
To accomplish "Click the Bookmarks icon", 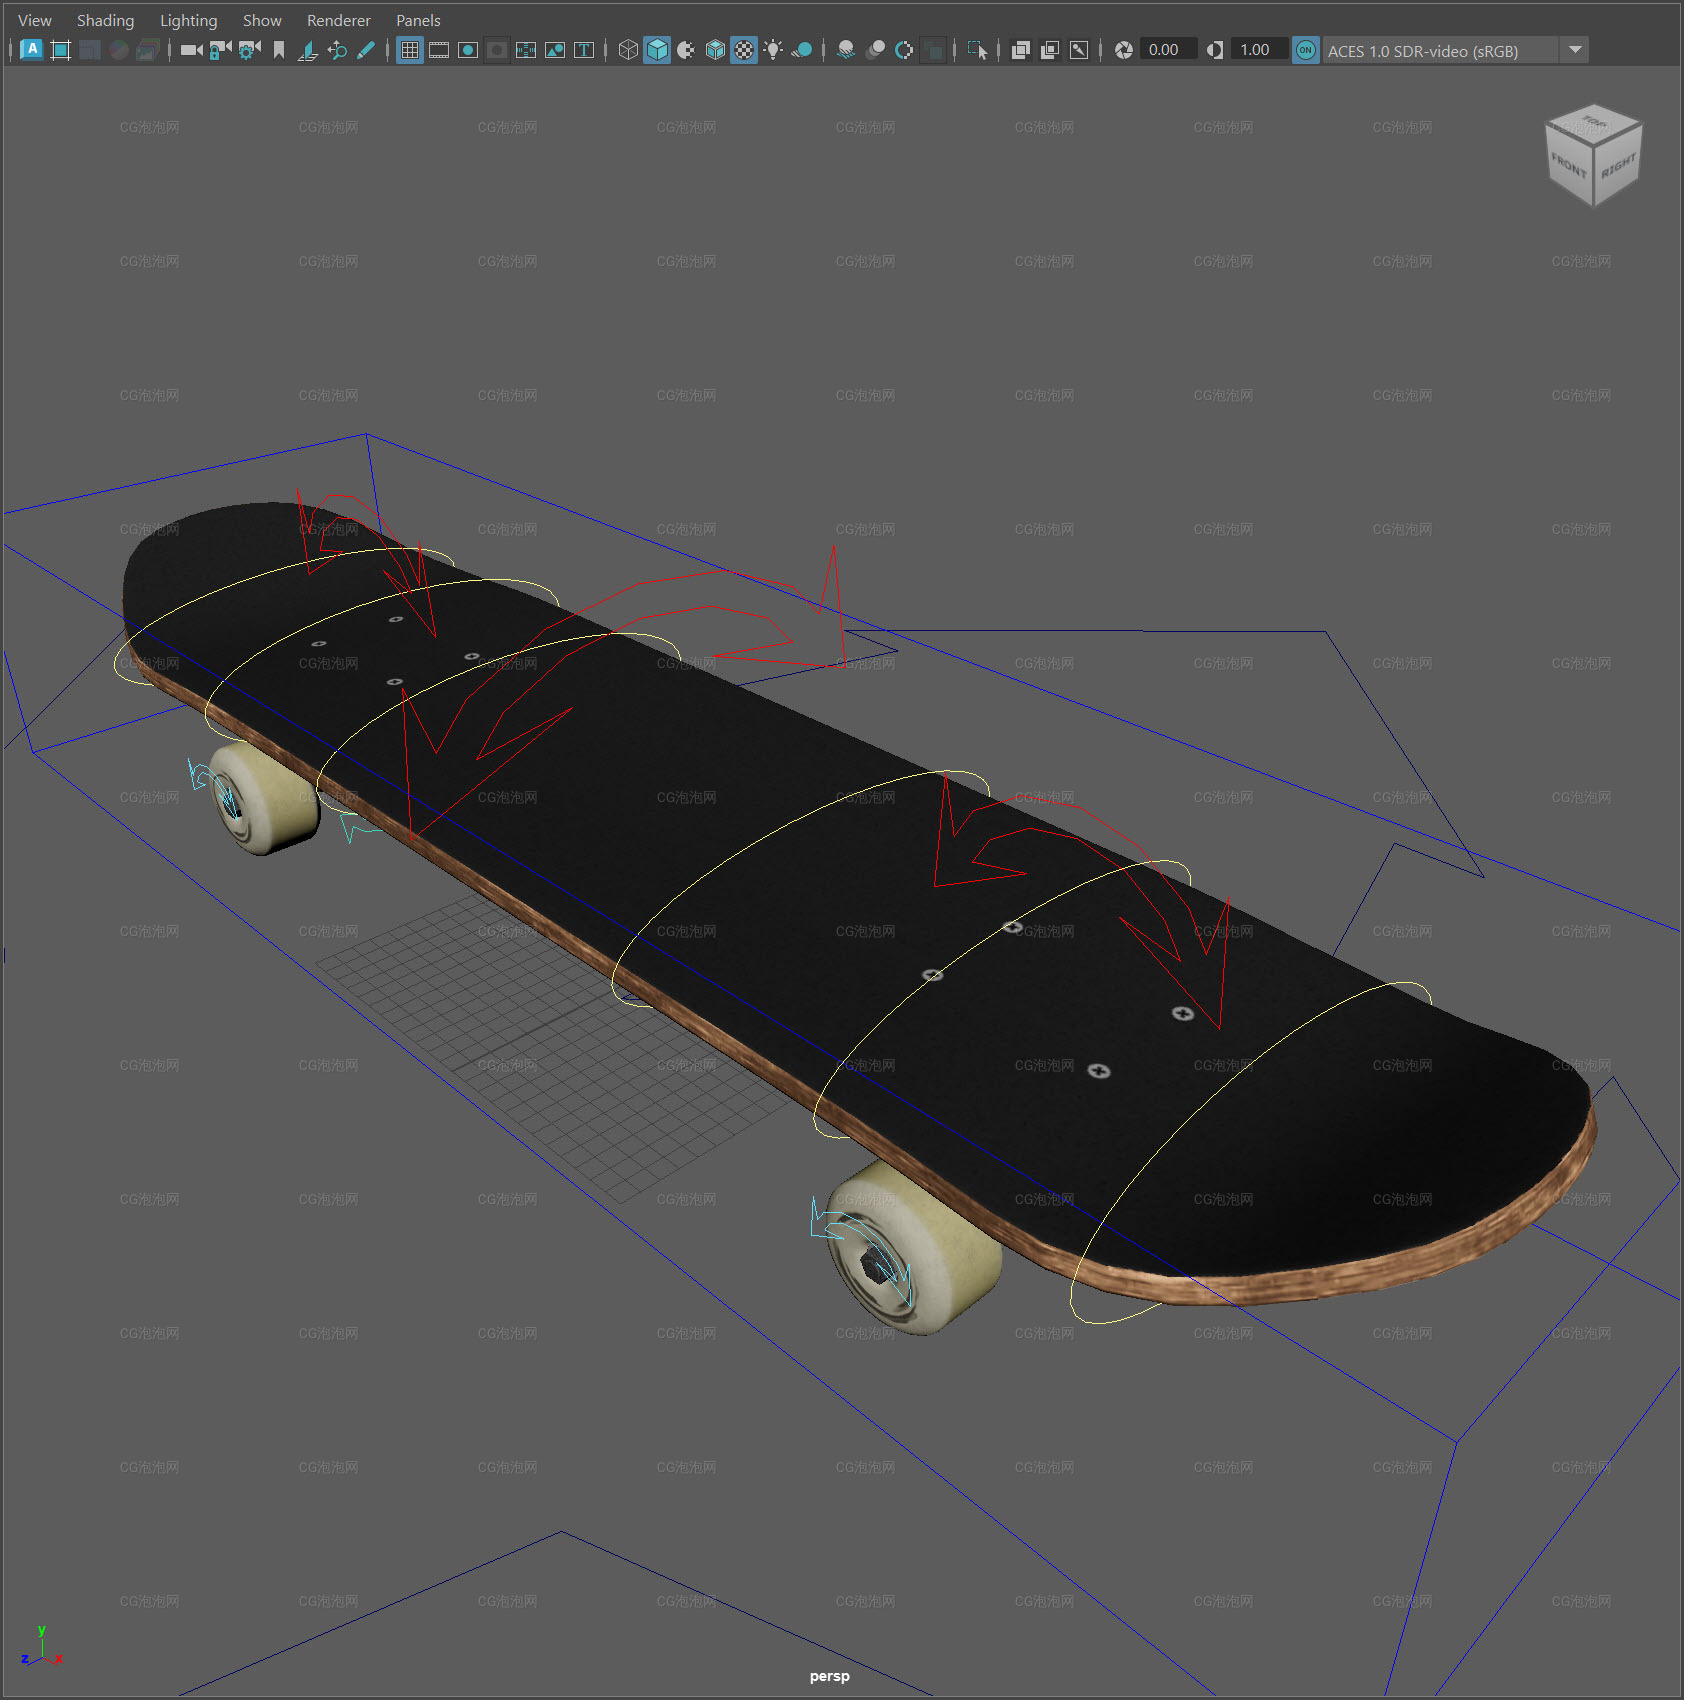I will click(x=279, y=50).
